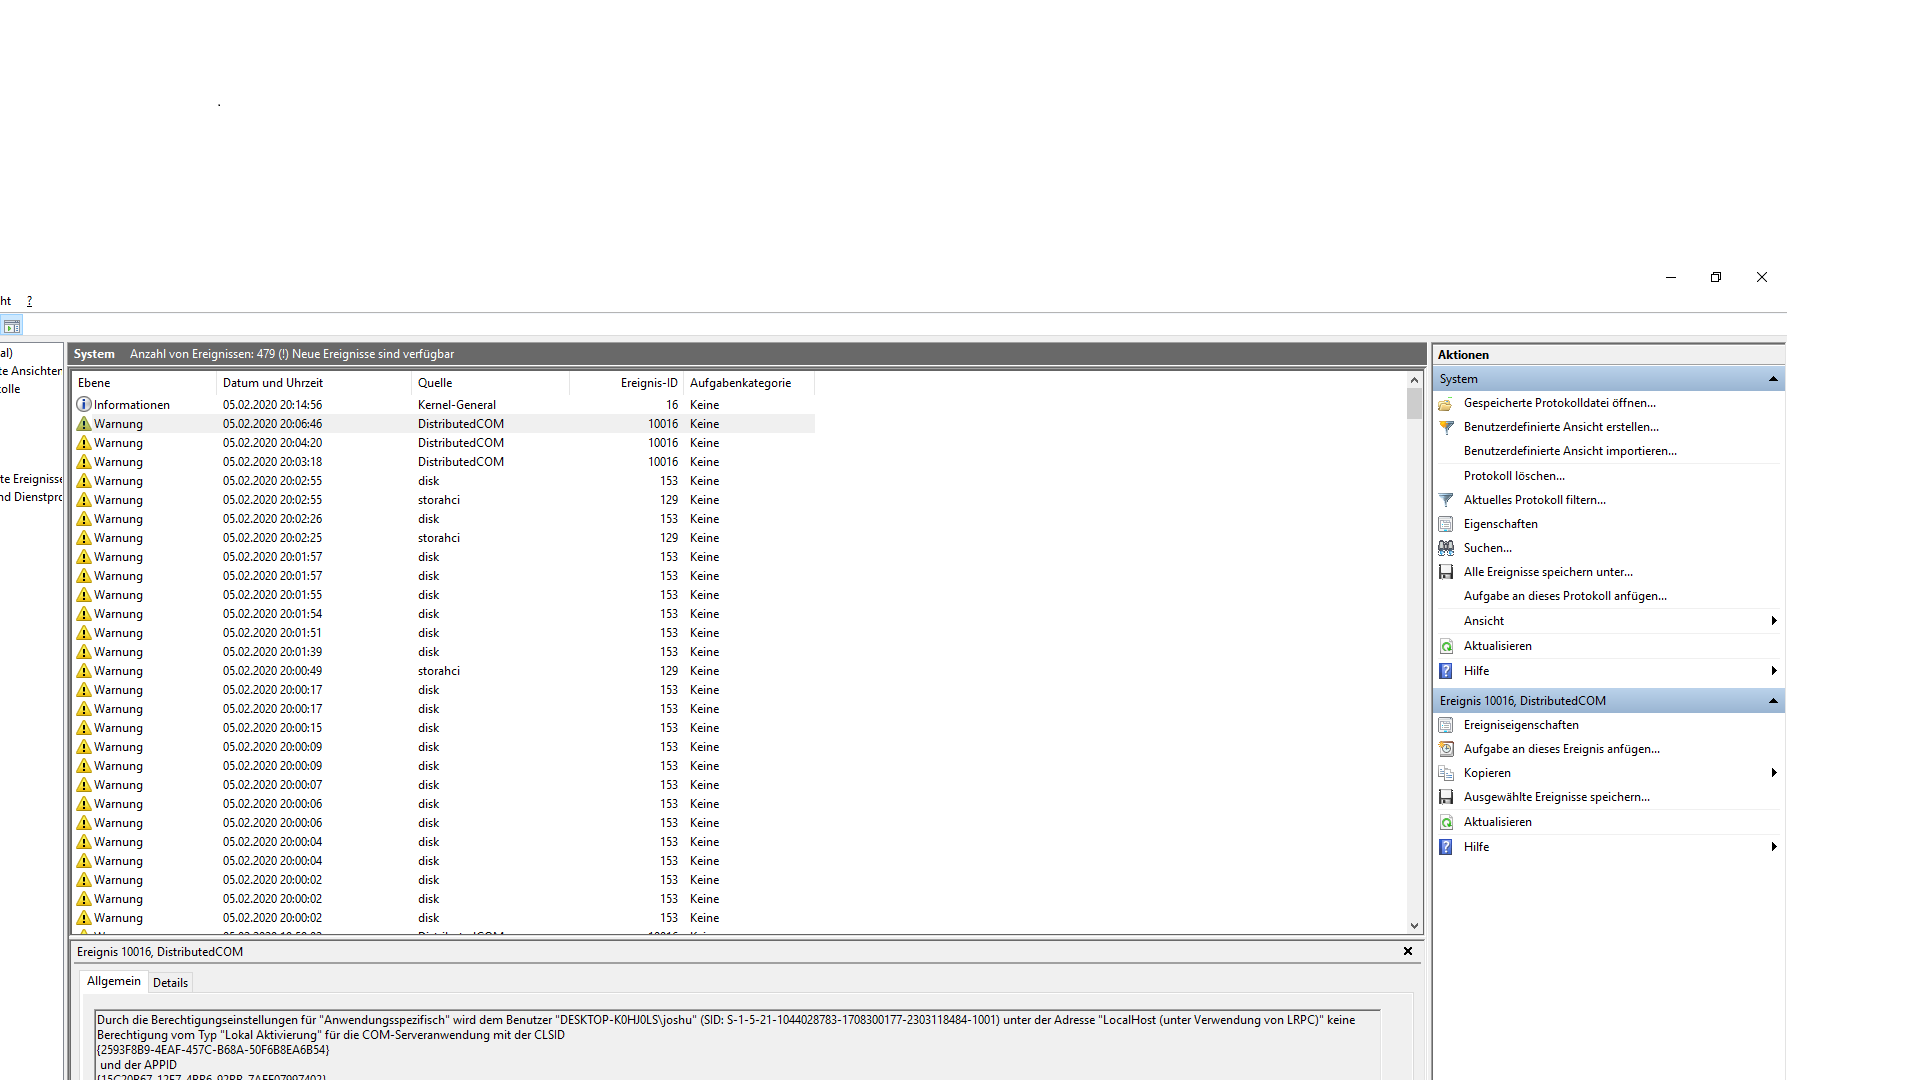Click the Ereigniseigenschaften icon
The image size is (1920, 1080).
(1446, 725)
